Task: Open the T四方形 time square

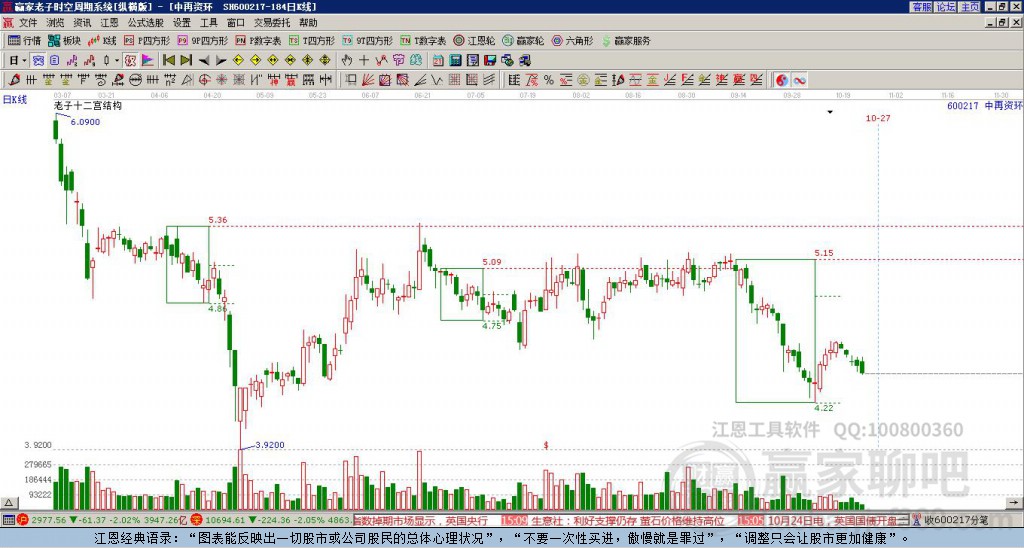Action: click(x=312, y=40)
